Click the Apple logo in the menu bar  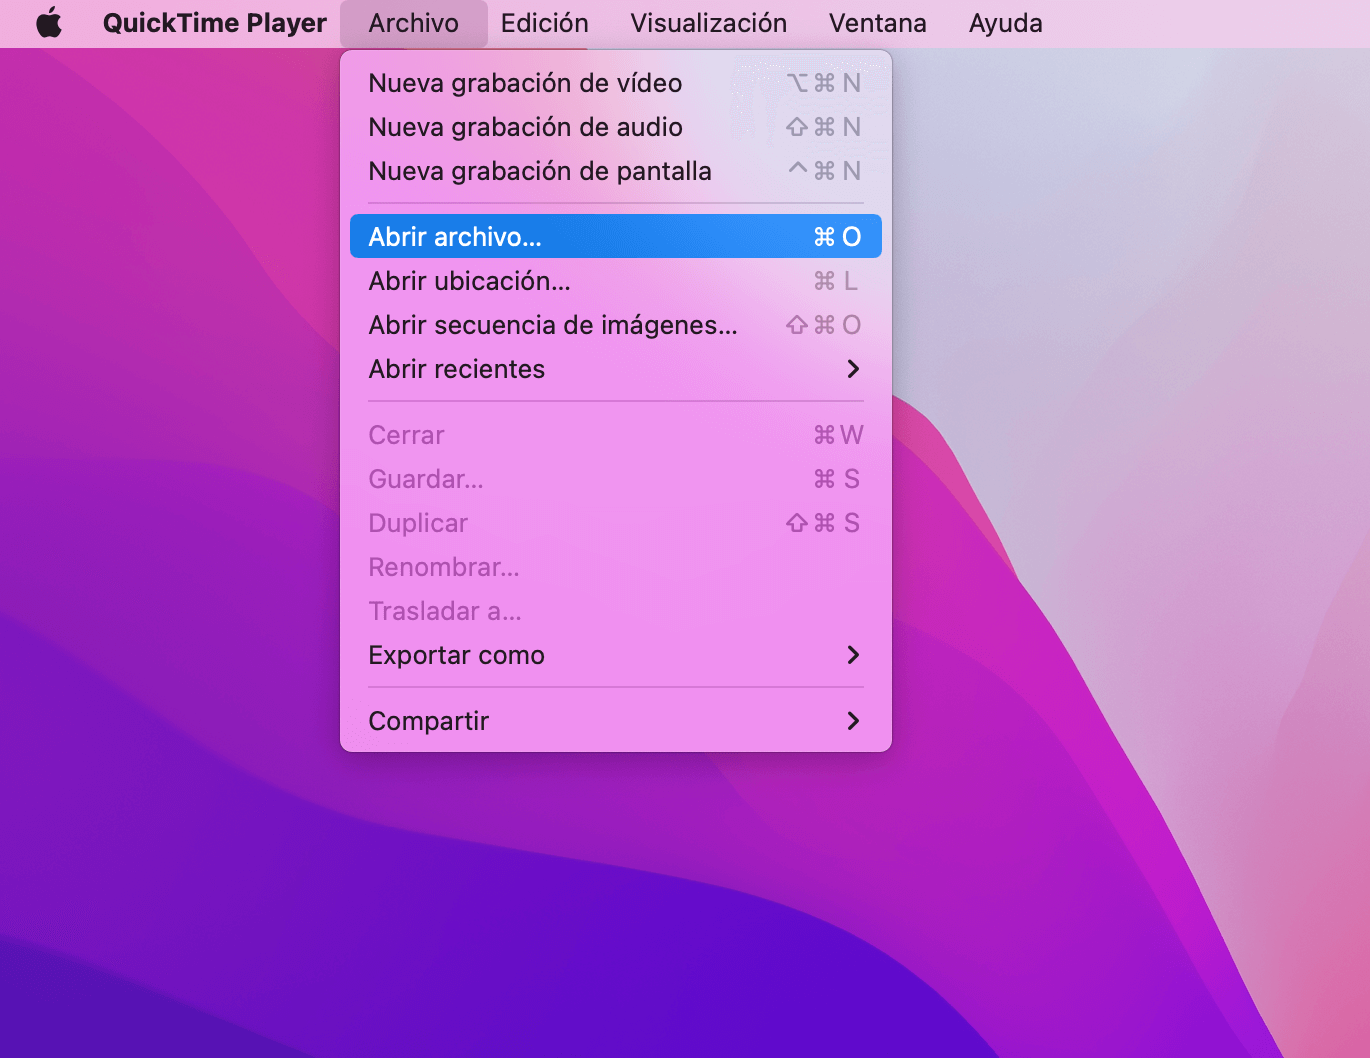[x=47, y=22]
